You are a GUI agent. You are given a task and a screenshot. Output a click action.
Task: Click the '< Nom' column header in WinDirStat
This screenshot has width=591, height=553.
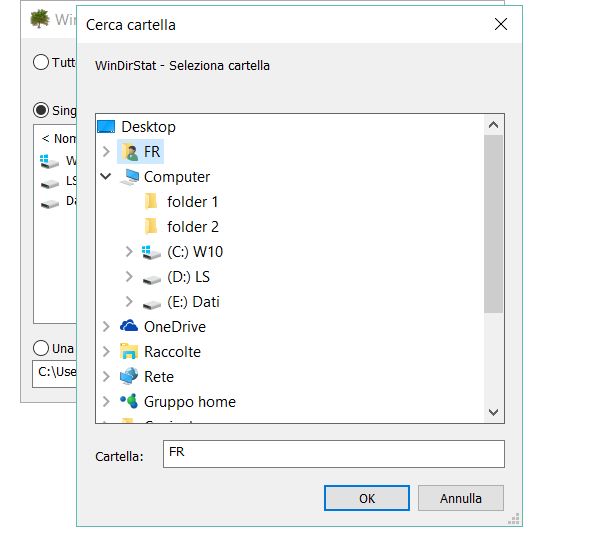pyautogui.click(x=58, y=138)
